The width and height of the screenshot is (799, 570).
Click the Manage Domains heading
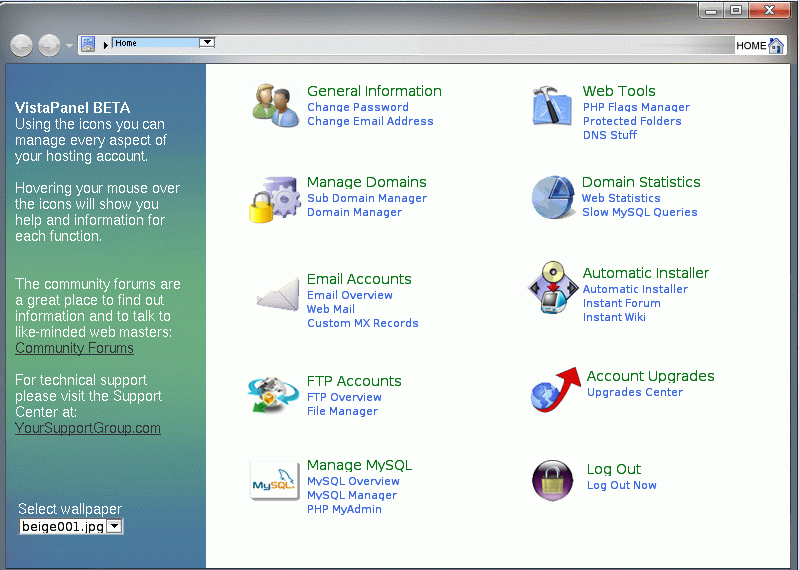367,182
